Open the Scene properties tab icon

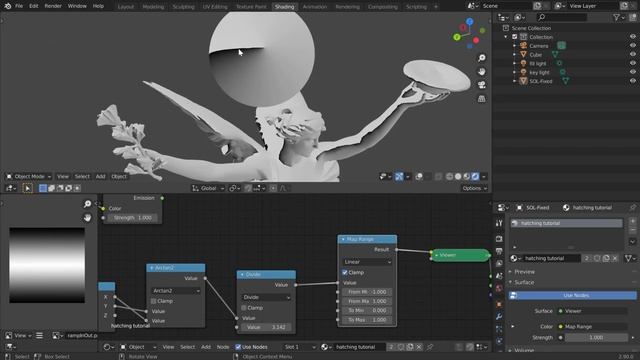(499, 276)
